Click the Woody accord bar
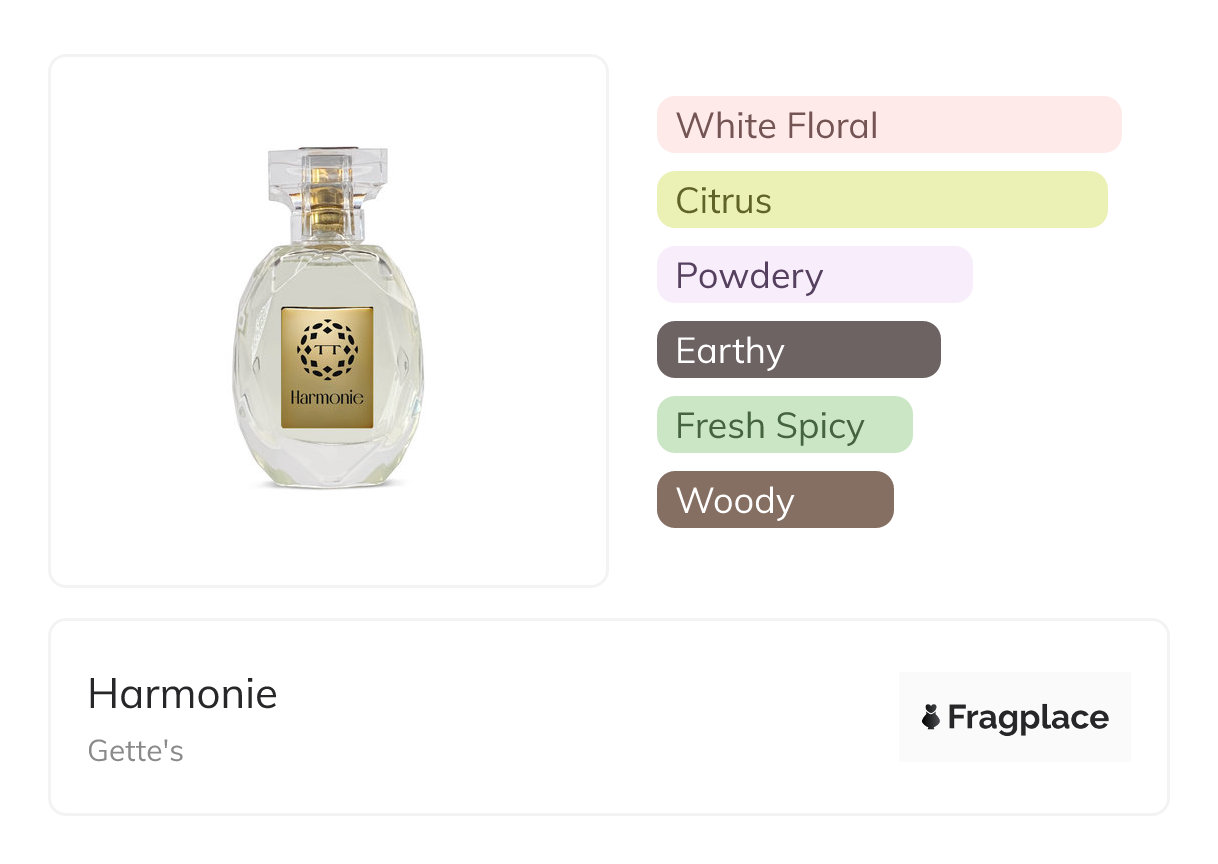Screen dimensions: 1218x864 click(774, 500)
